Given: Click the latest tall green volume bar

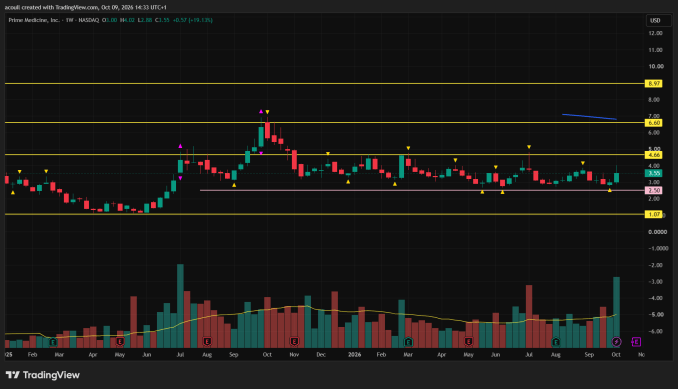Looking at the screenshot, I should point(616,312).
